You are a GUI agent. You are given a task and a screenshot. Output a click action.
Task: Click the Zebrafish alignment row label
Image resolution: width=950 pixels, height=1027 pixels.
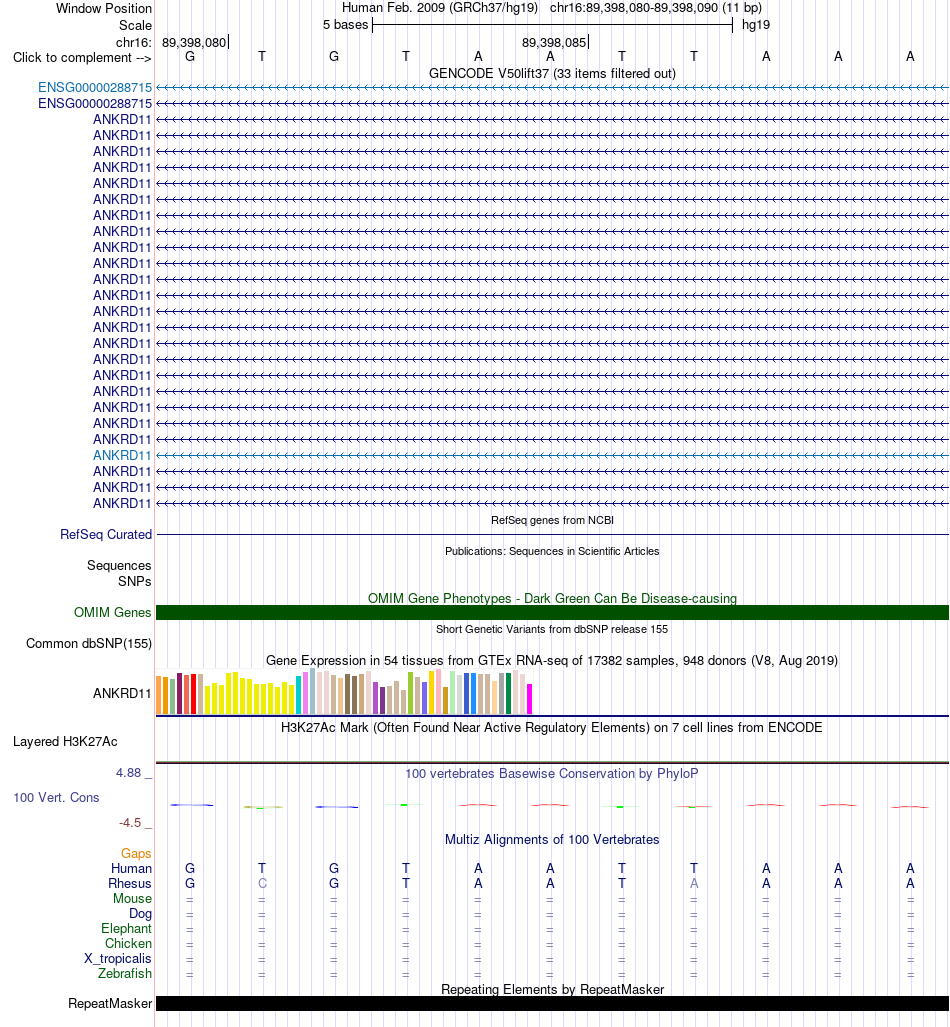click(124, 974)
